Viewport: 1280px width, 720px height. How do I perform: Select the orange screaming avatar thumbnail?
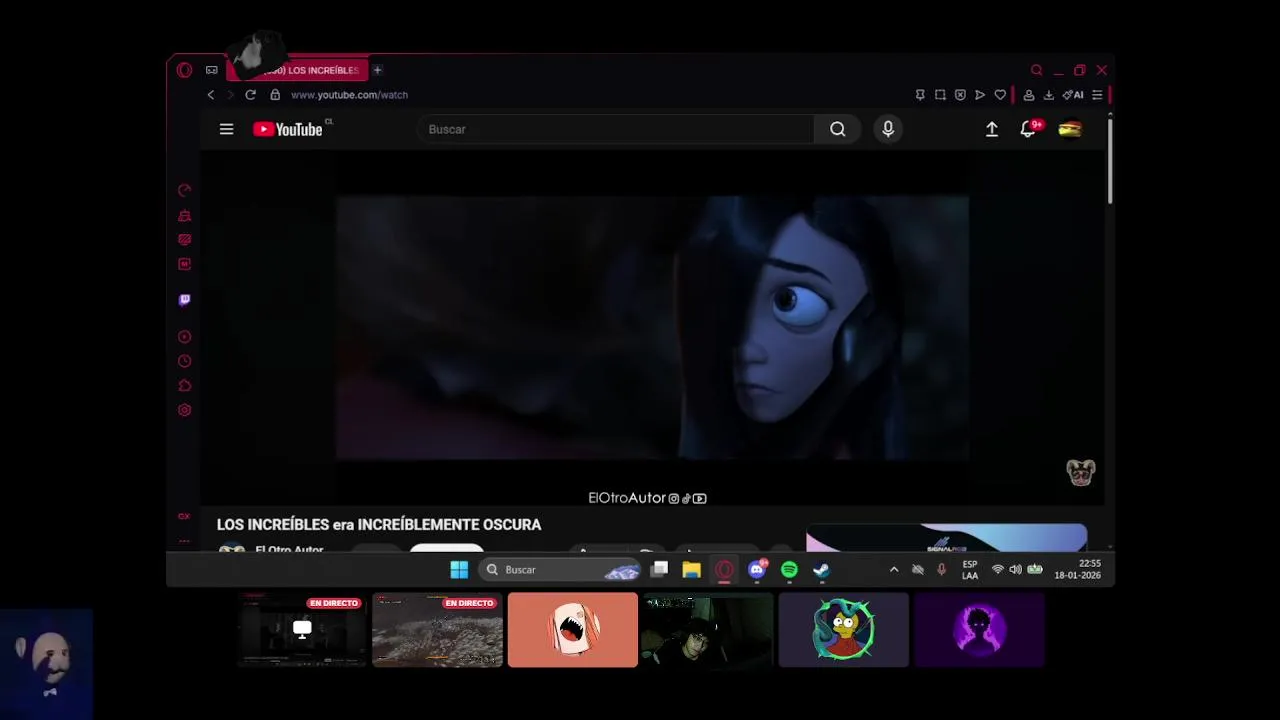[572, 630]
